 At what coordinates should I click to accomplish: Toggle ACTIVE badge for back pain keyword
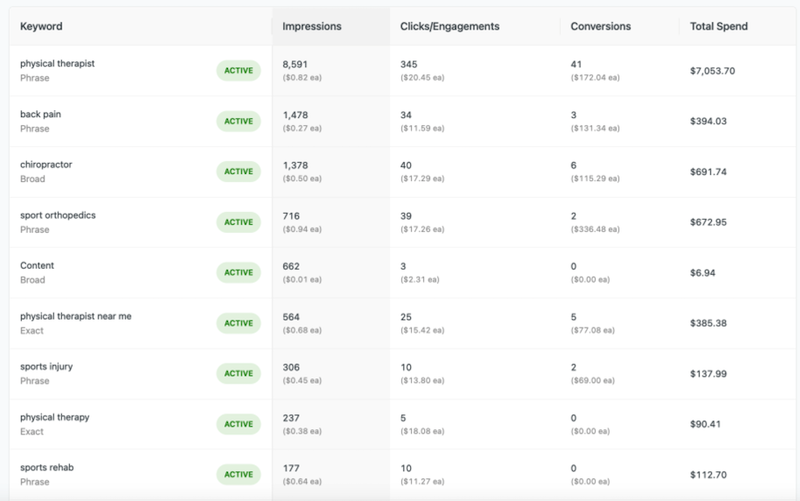[238, 121]
